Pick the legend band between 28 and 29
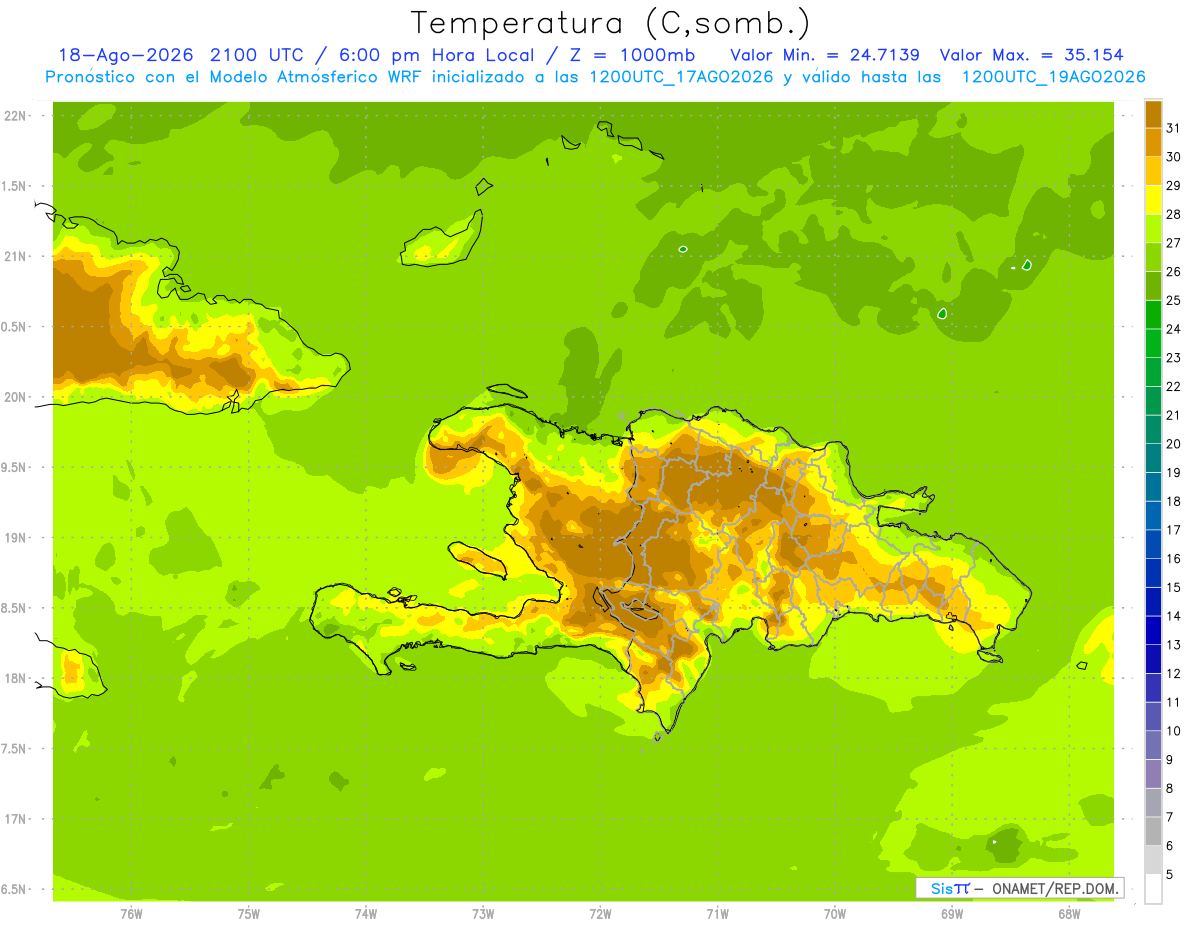Screen dimensions: 1200x927 click(x=1153, y=200)
